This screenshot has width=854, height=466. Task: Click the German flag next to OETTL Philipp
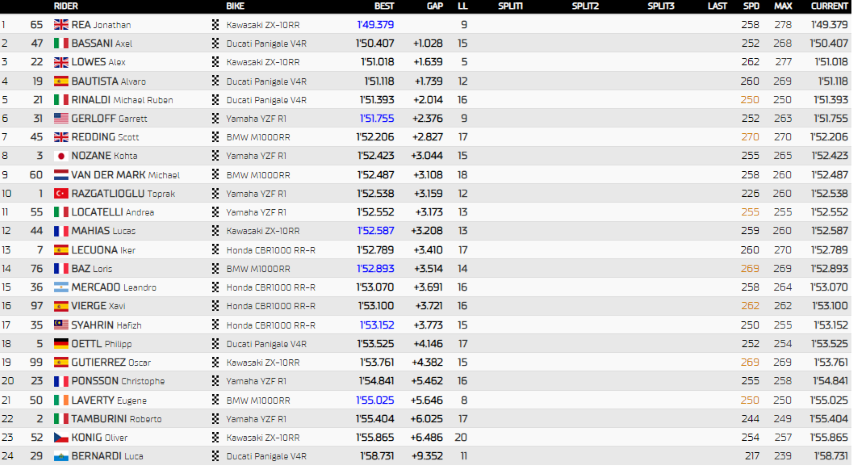(61, 344)
